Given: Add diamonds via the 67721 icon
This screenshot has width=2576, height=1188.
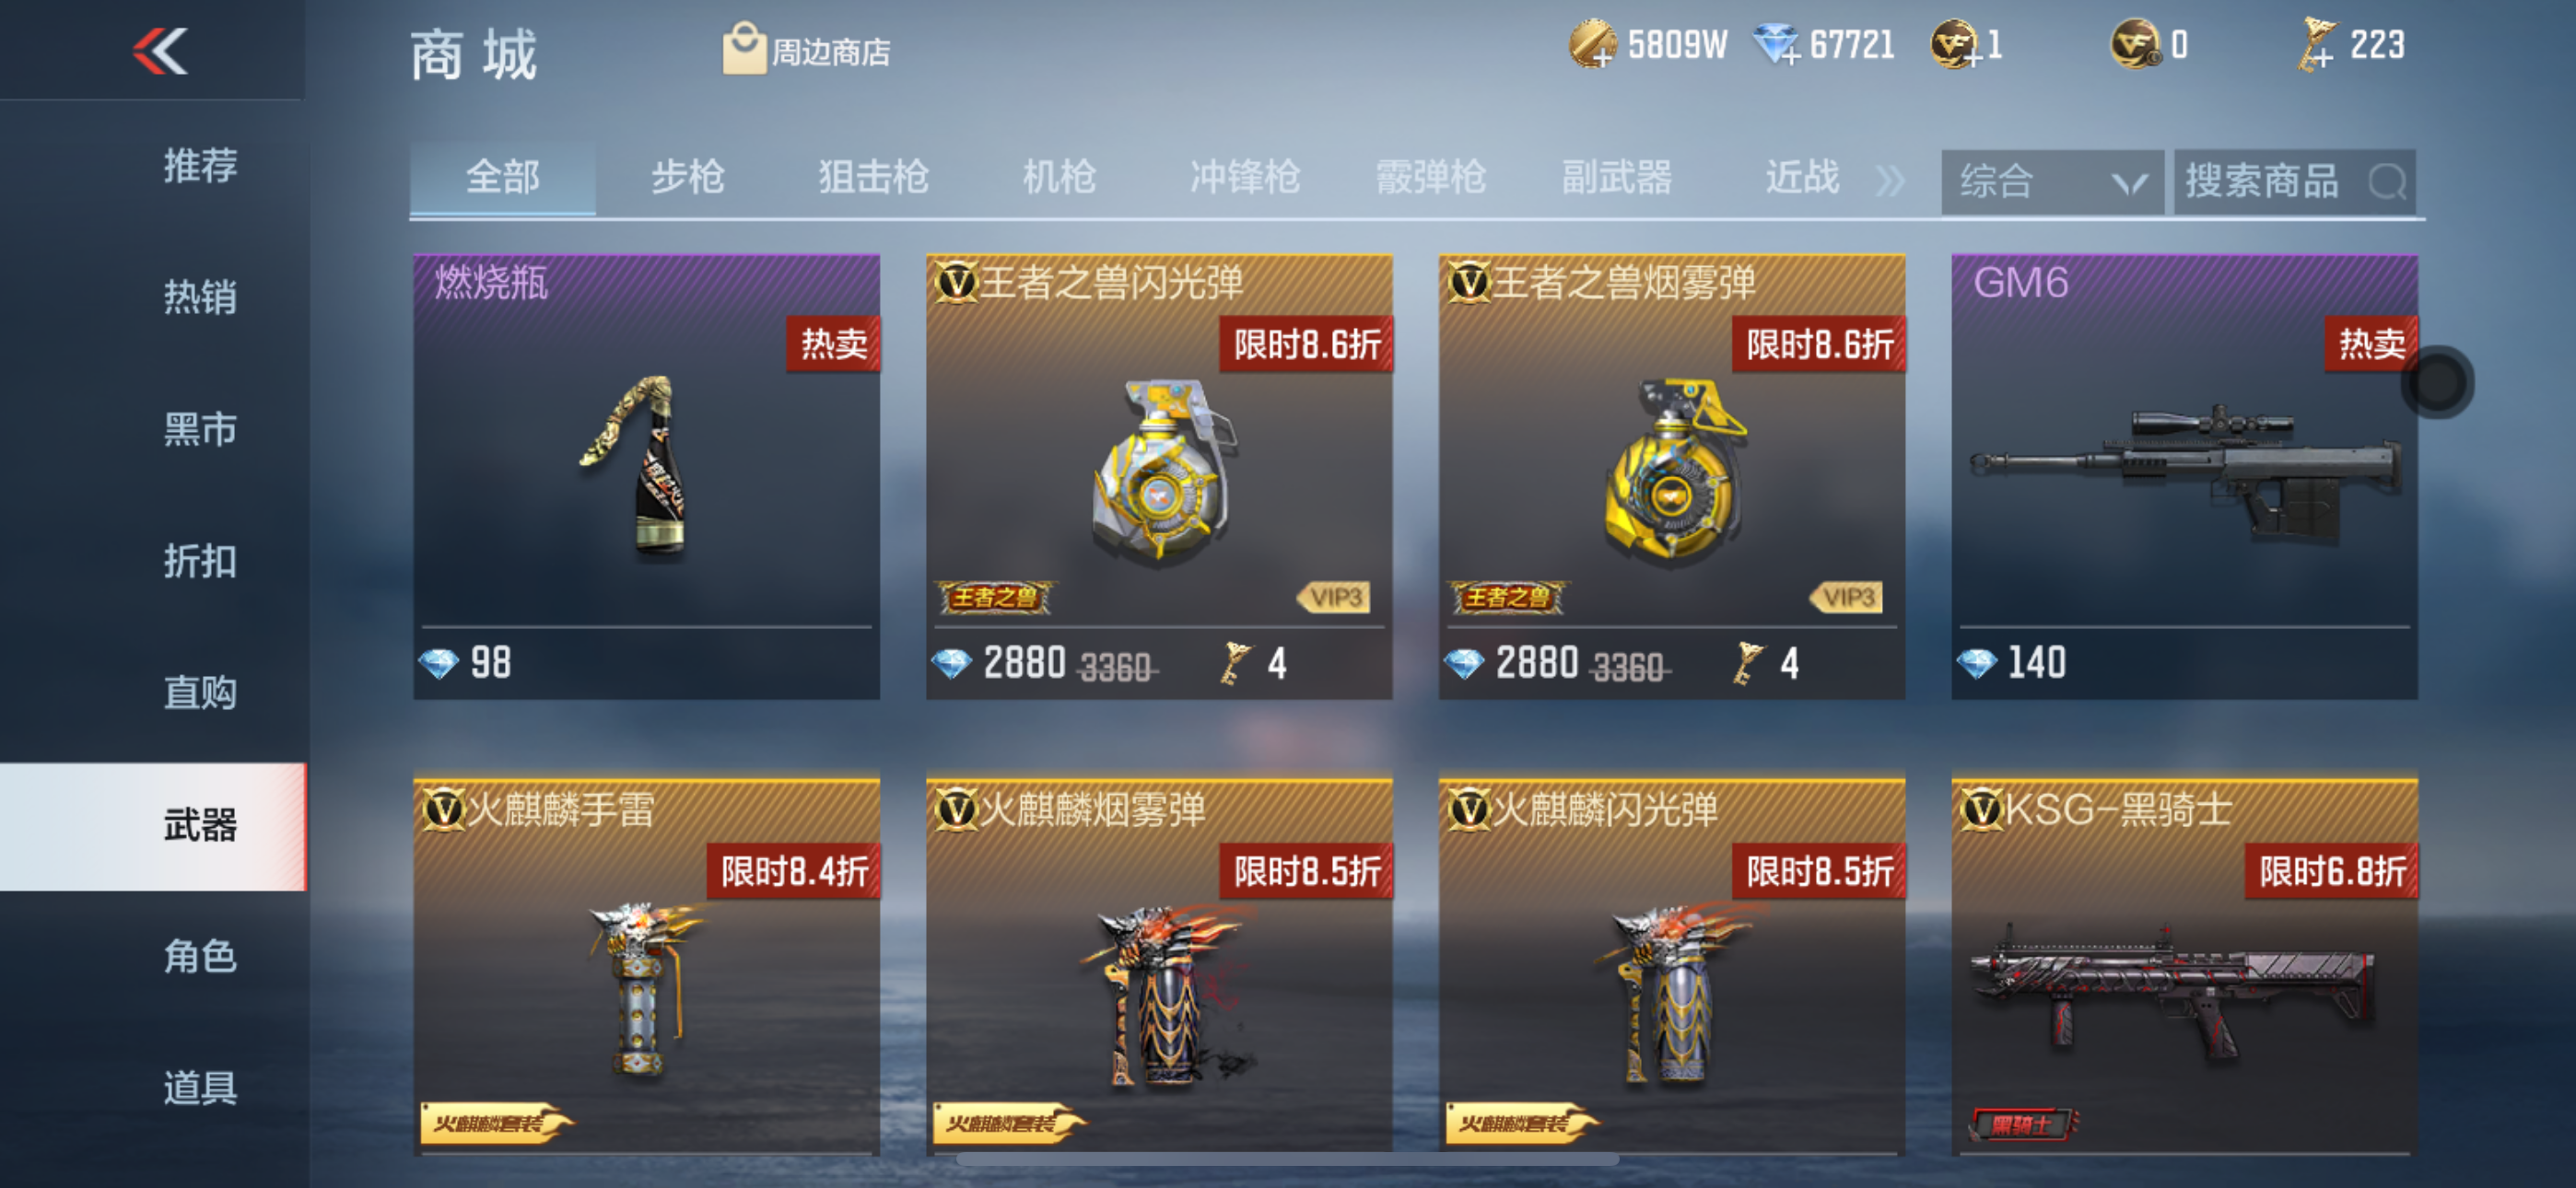Looking at the screenshot, I should tap(1776, 45).
